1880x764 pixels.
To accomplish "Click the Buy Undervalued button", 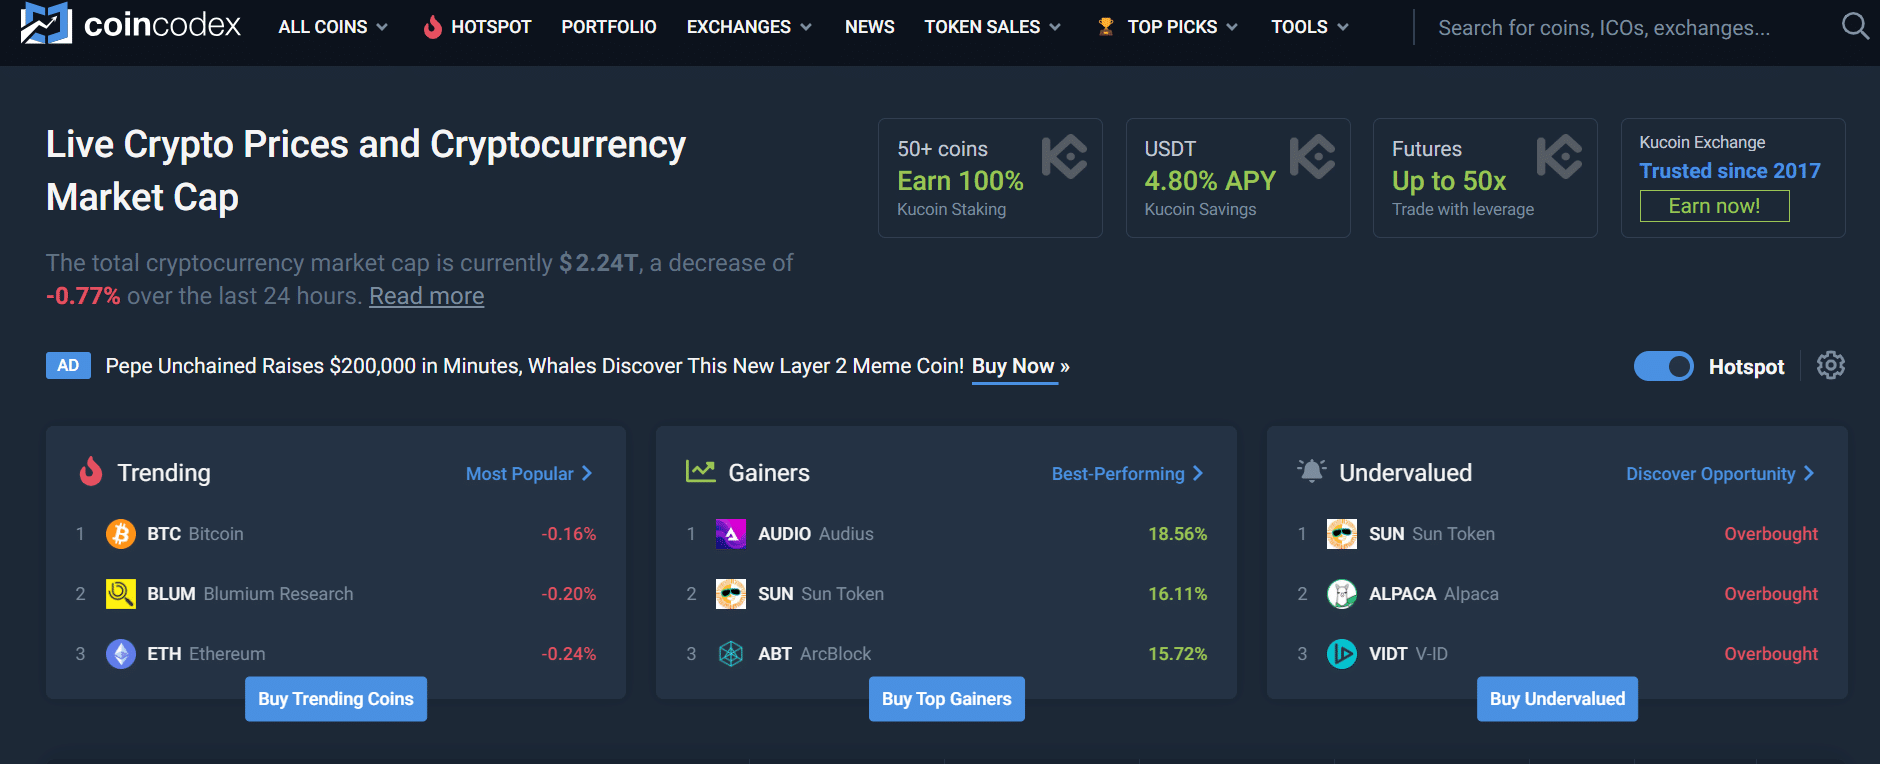I will point(1557,699).
